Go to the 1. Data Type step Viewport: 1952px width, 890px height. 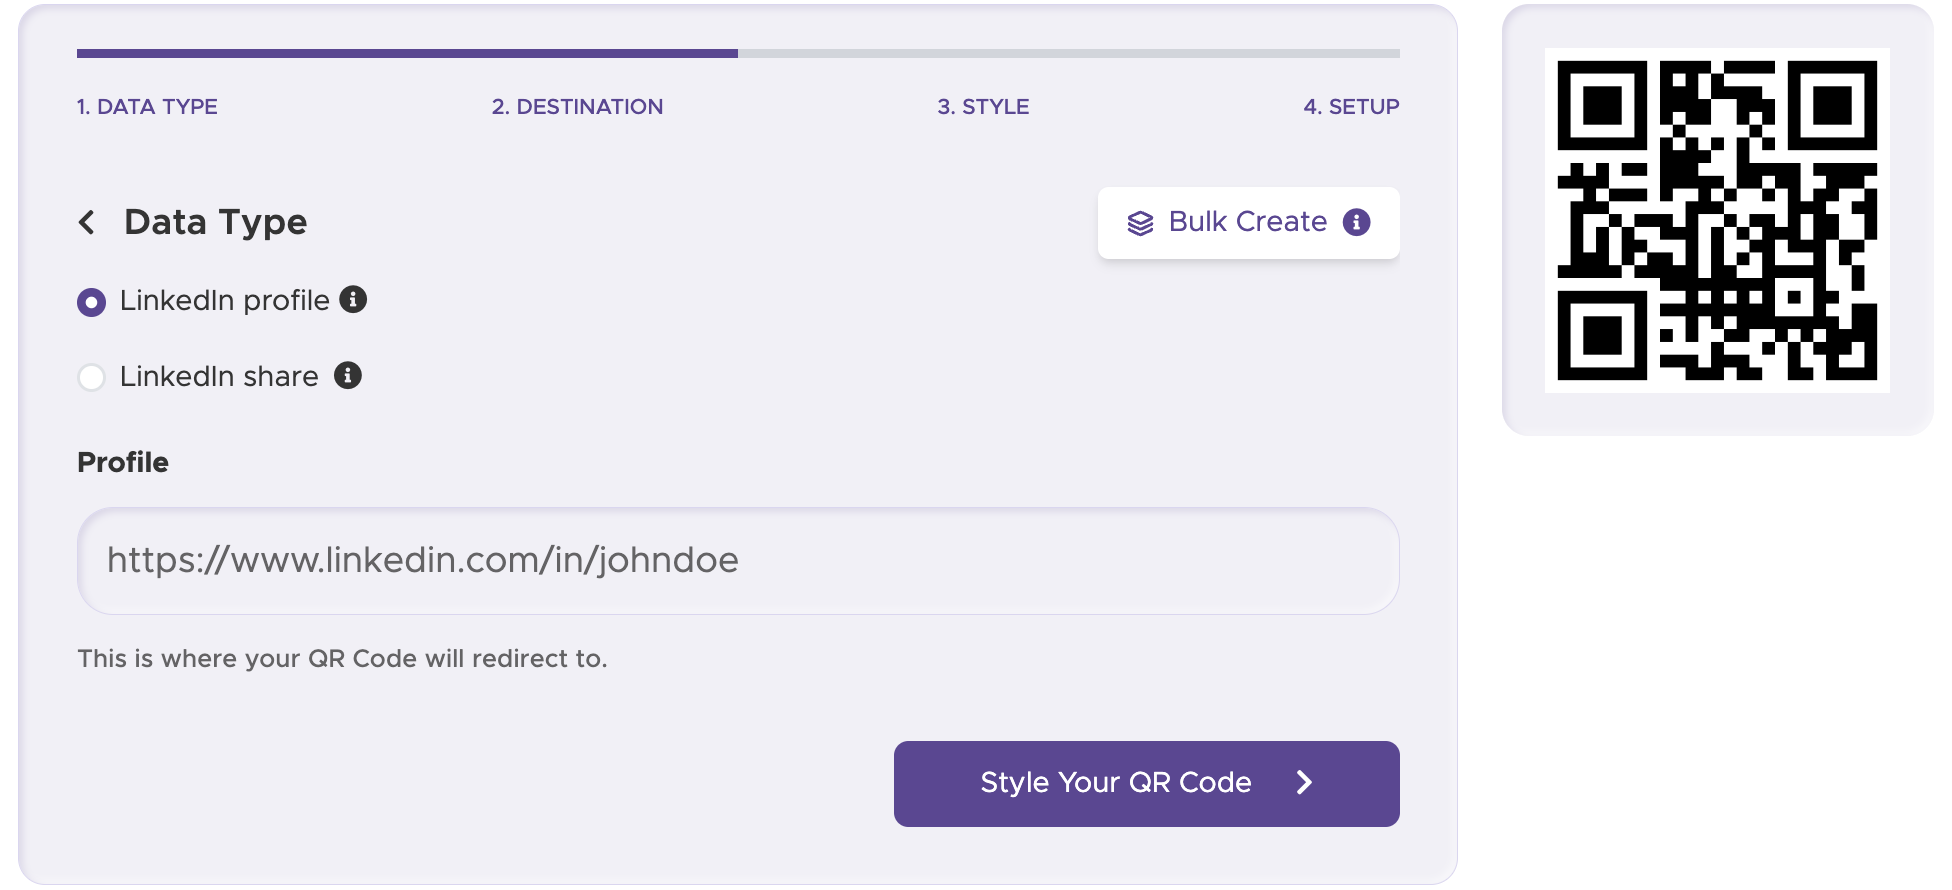(x=147, y=106)
